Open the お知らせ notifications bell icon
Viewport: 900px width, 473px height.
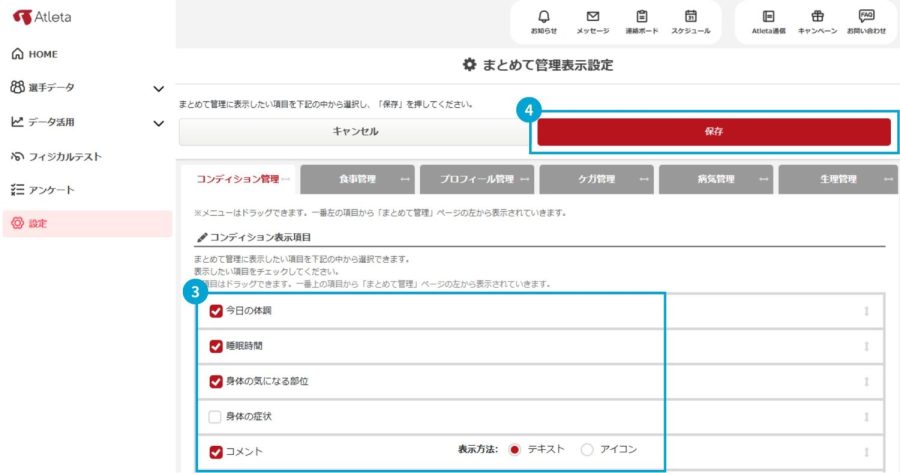tap(544, 17)
